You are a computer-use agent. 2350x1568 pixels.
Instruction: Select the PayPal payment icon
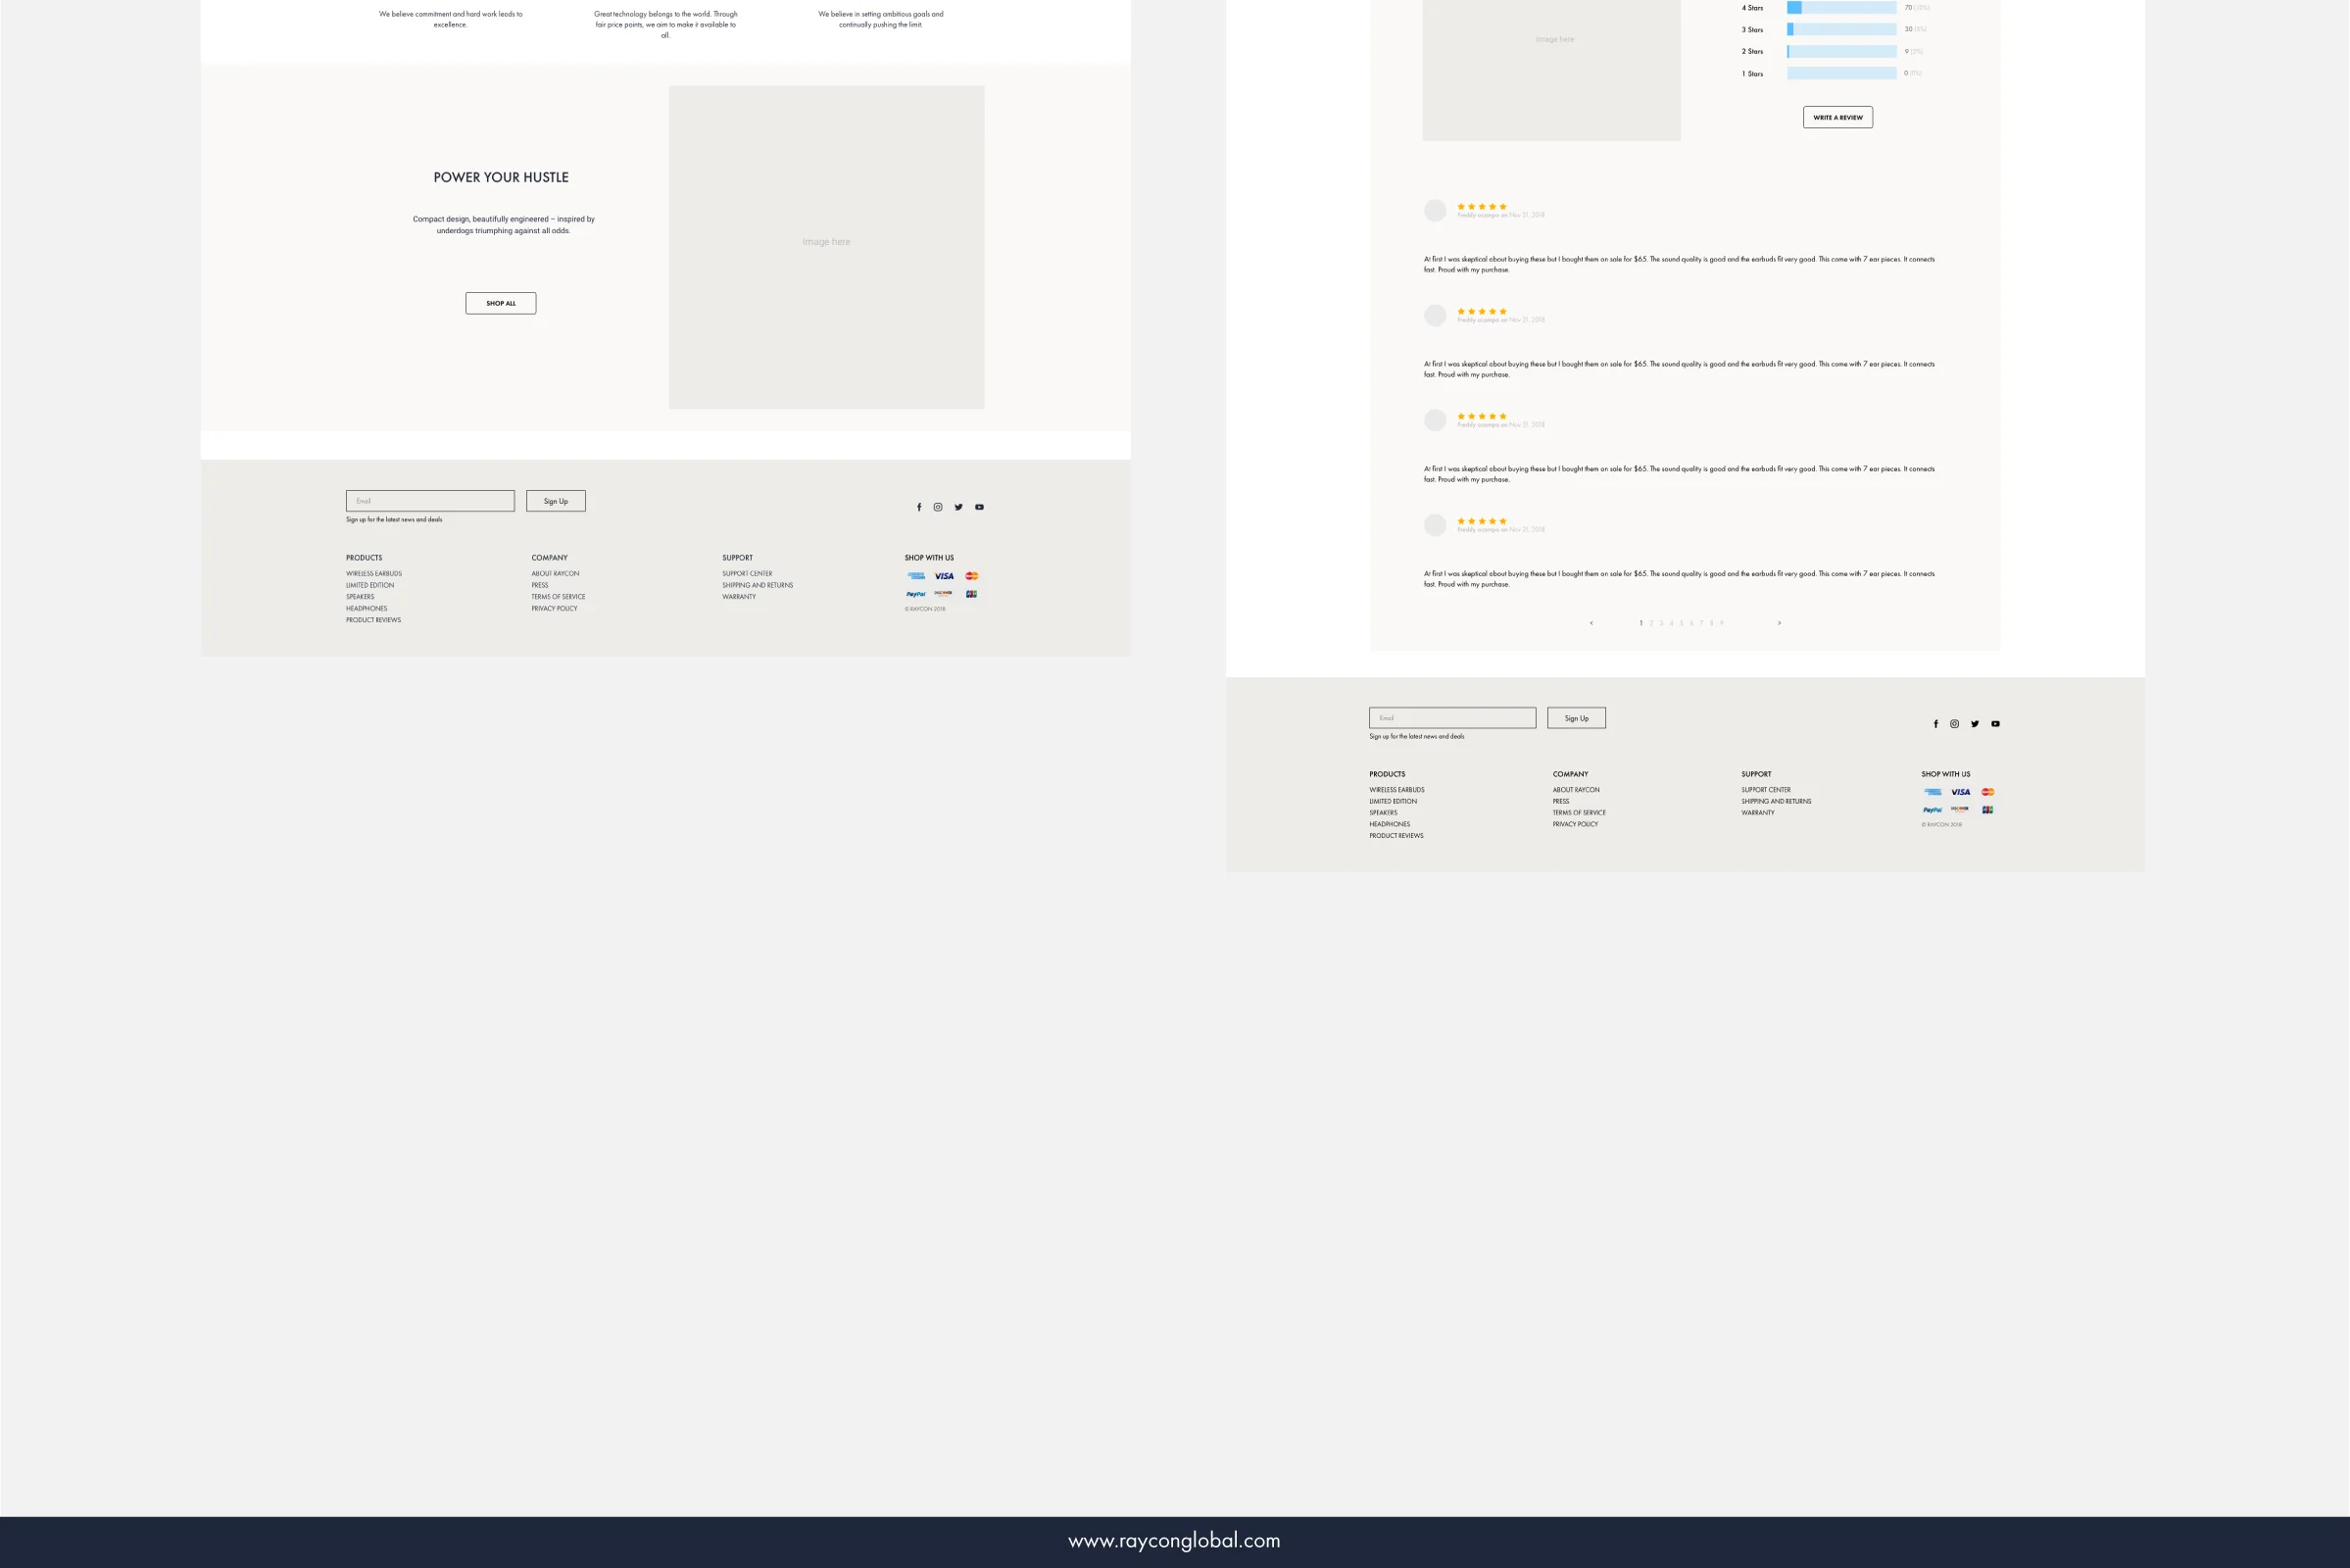coord(914,593)
